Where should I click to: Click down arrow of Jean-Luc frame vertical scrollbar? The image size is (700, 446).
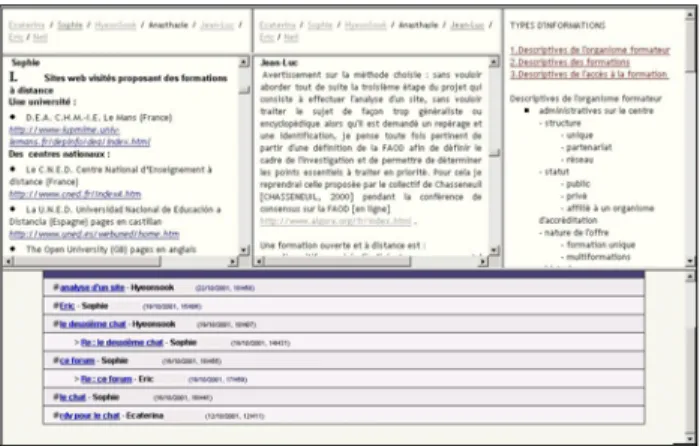pyautogui.click(x=494, y=250)
